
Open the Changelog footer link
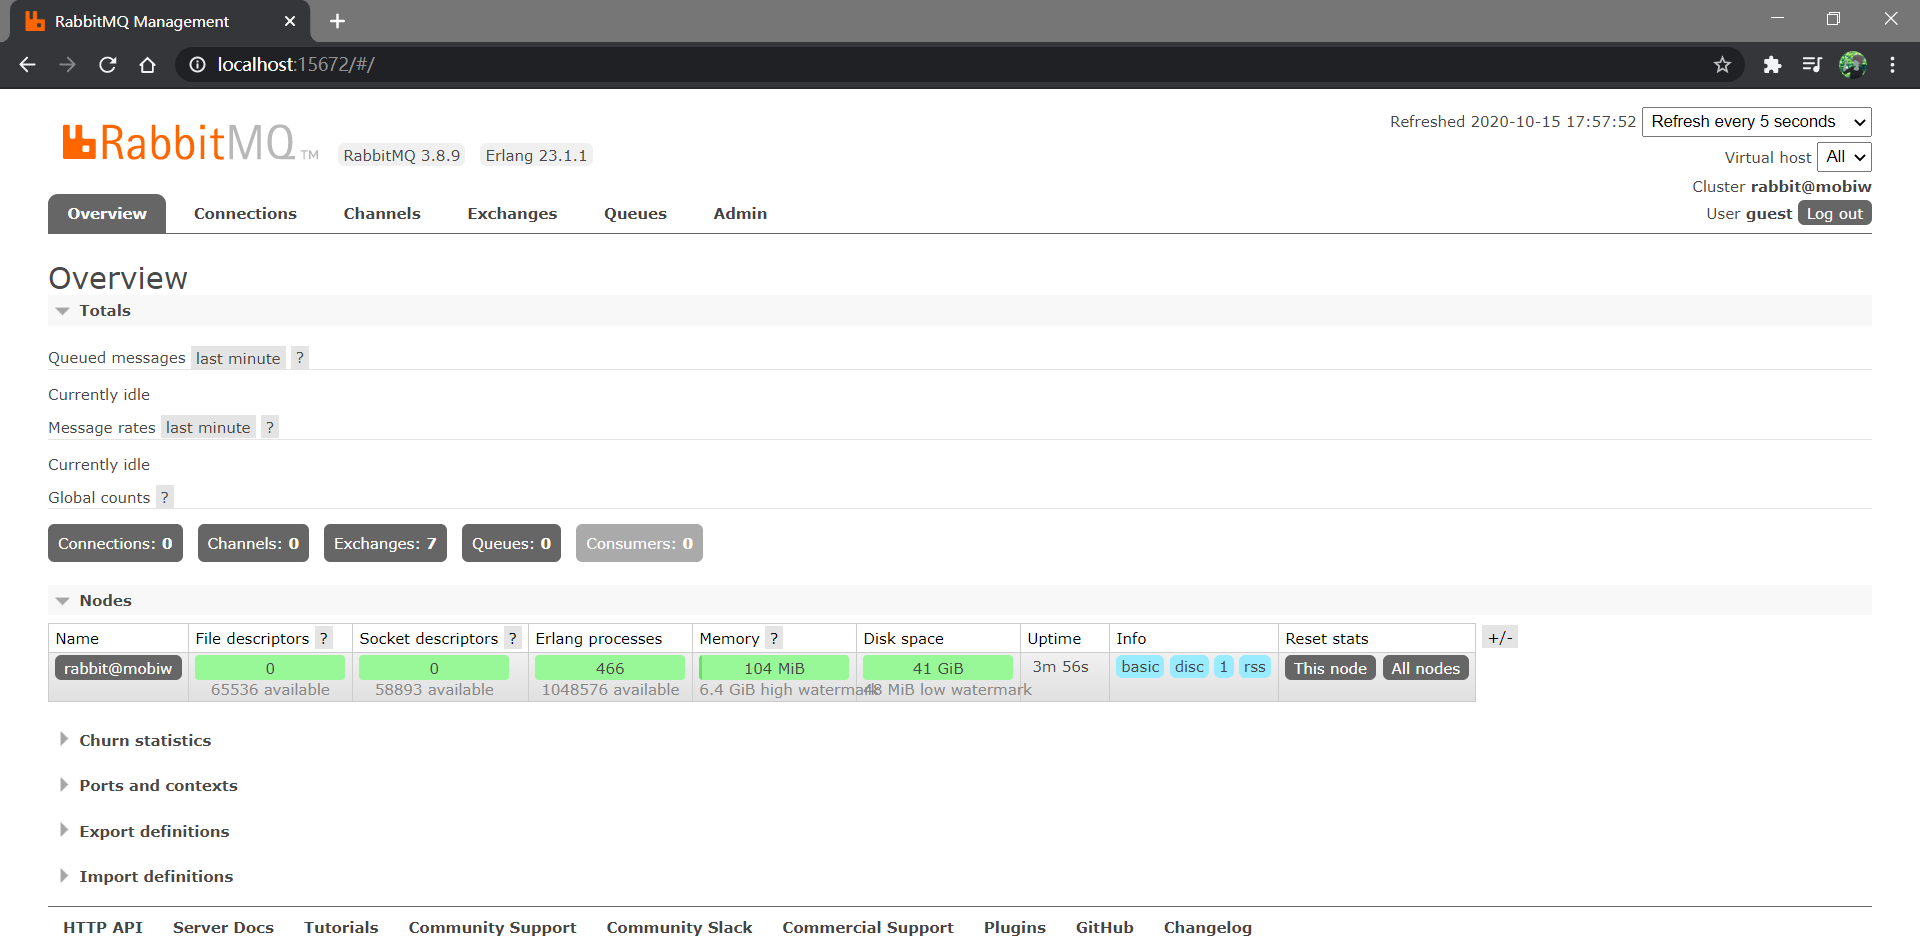pos(1207,928)
